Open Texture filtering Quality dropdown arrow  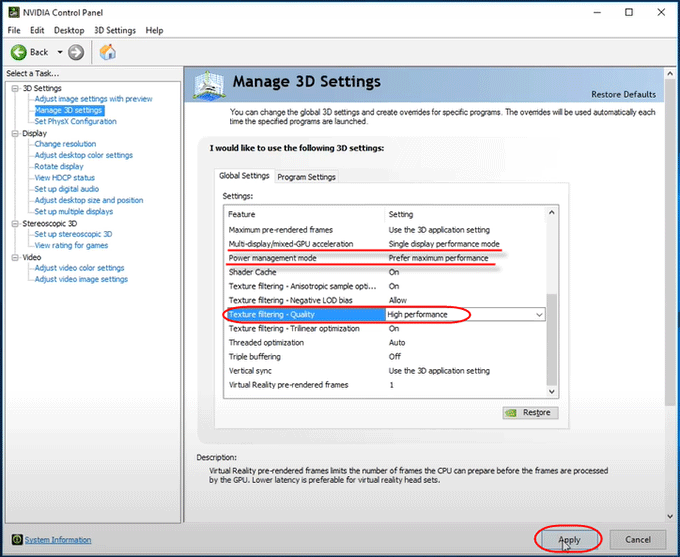tap(539, 315)
